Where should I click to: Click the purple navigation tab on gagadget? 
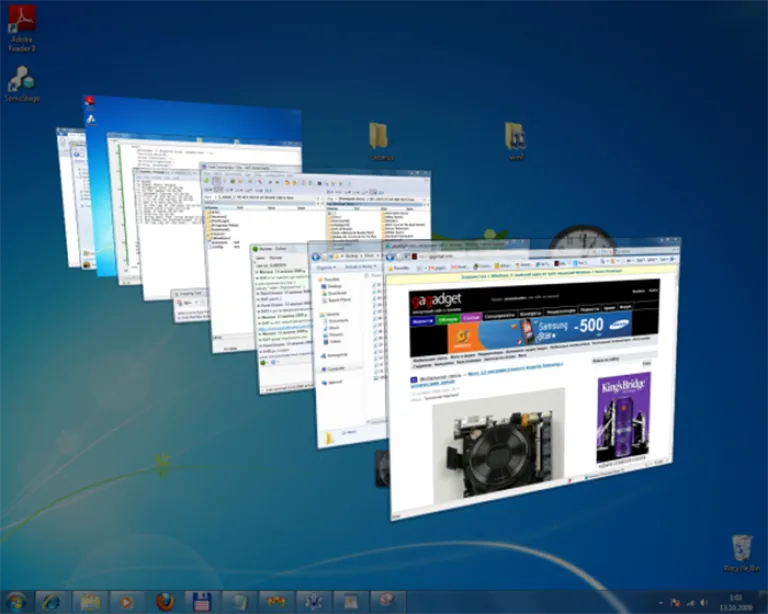(471, 318)
